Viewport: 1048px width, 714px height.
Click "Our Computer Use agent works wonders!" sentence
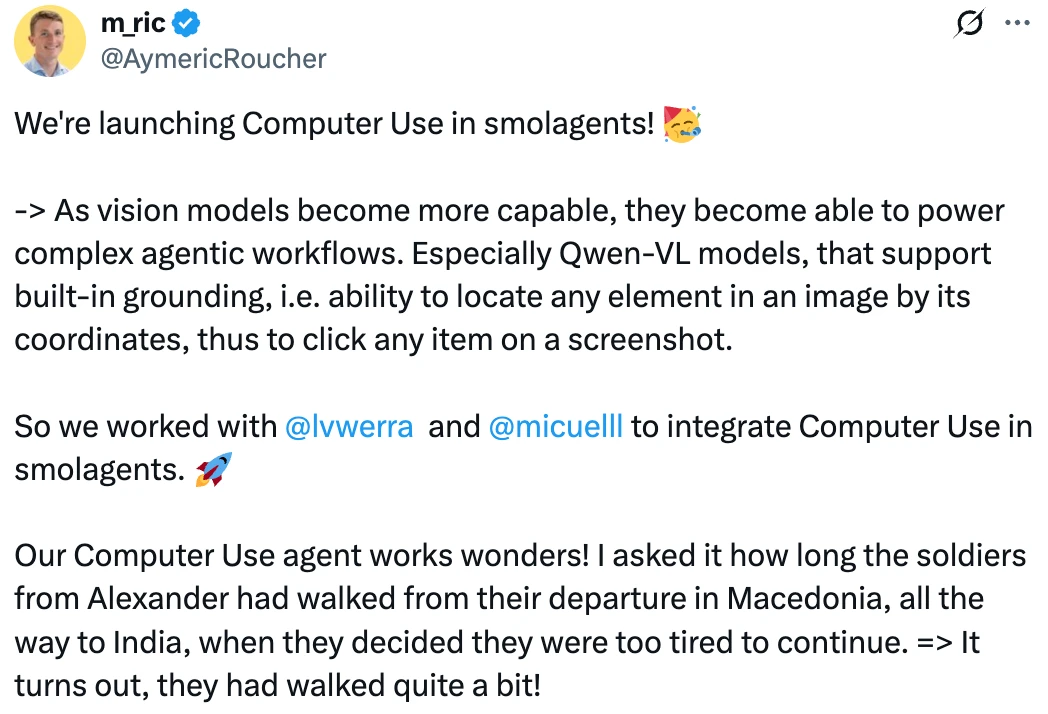[302, 556]
